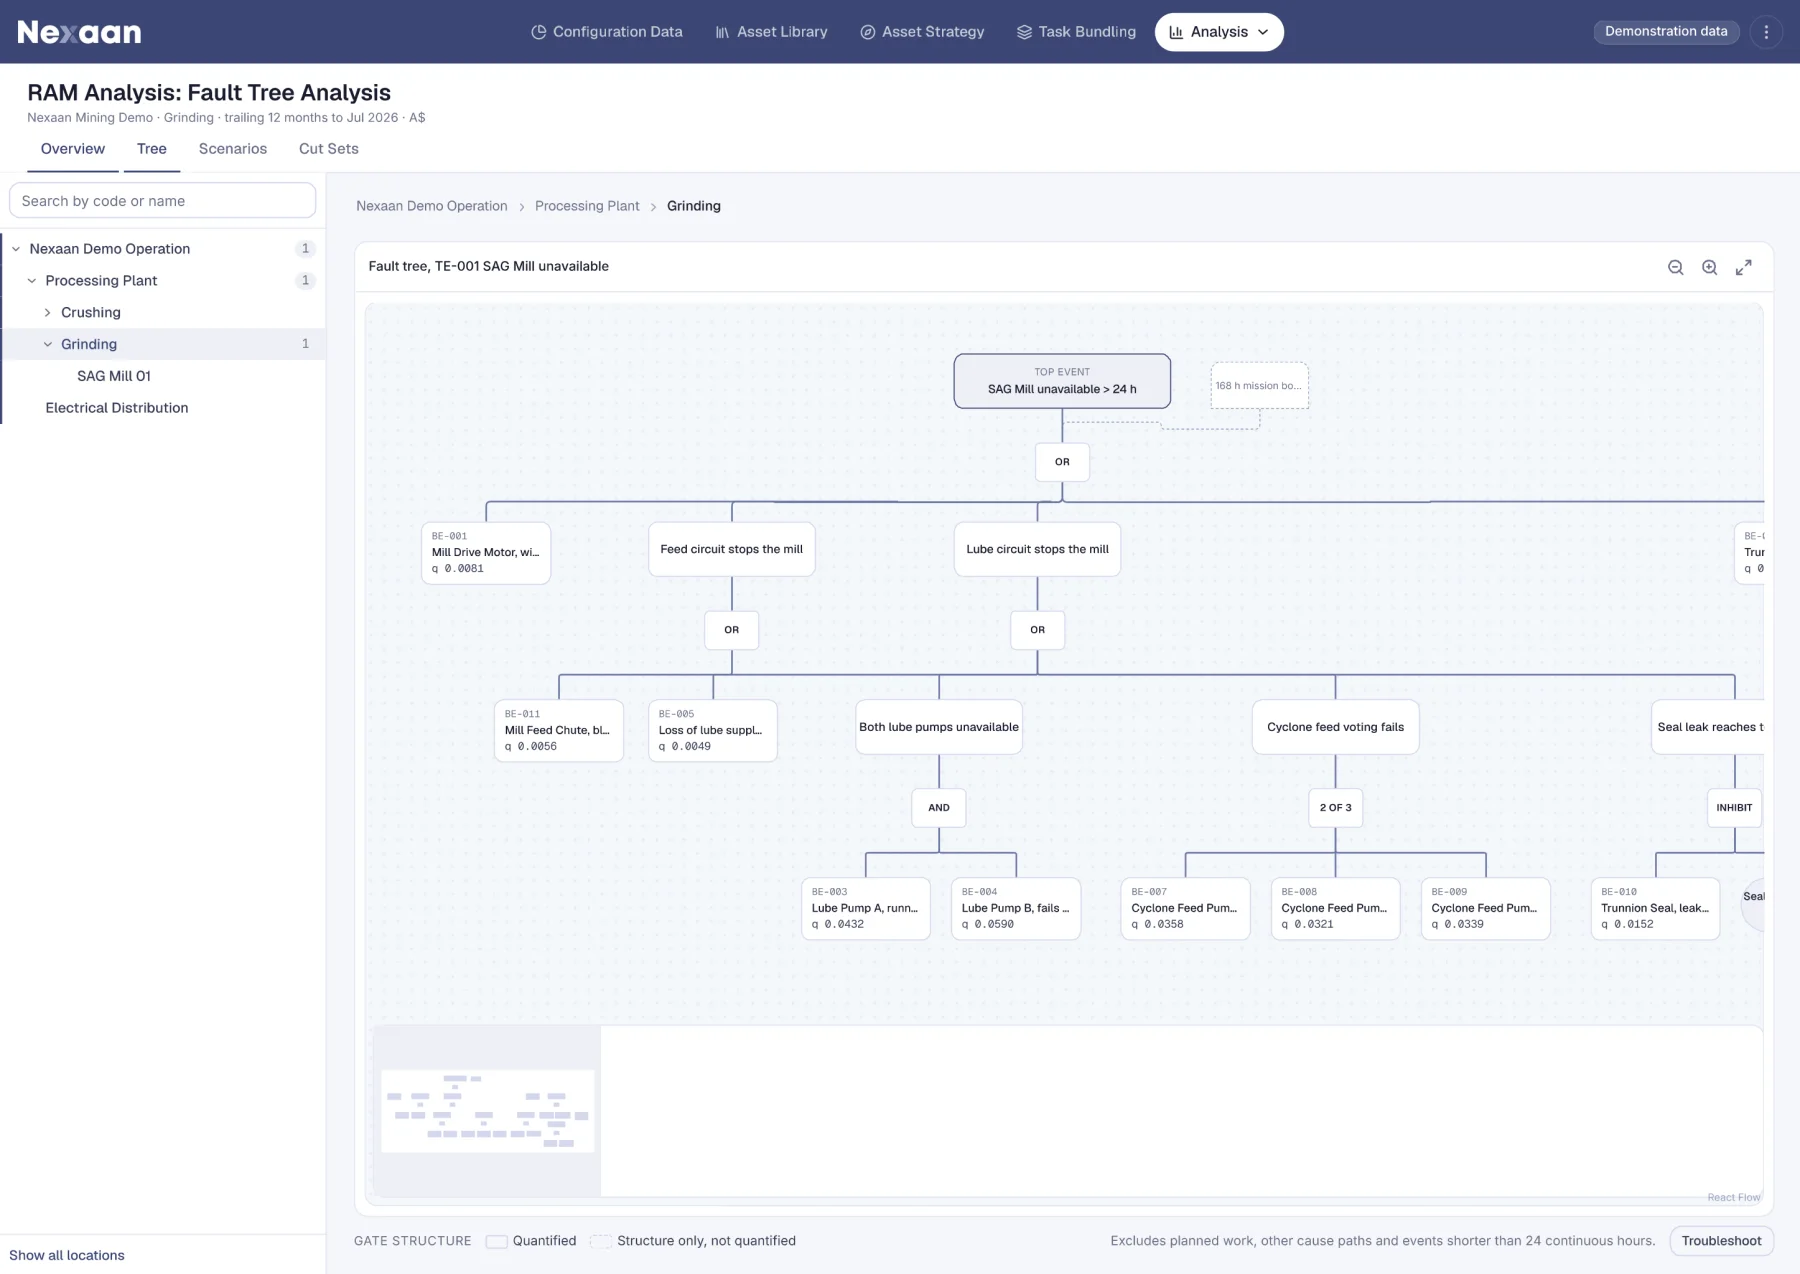Expand the Crushing tree node
The width and height of the screenshot is (1800, 1274).
47,313
